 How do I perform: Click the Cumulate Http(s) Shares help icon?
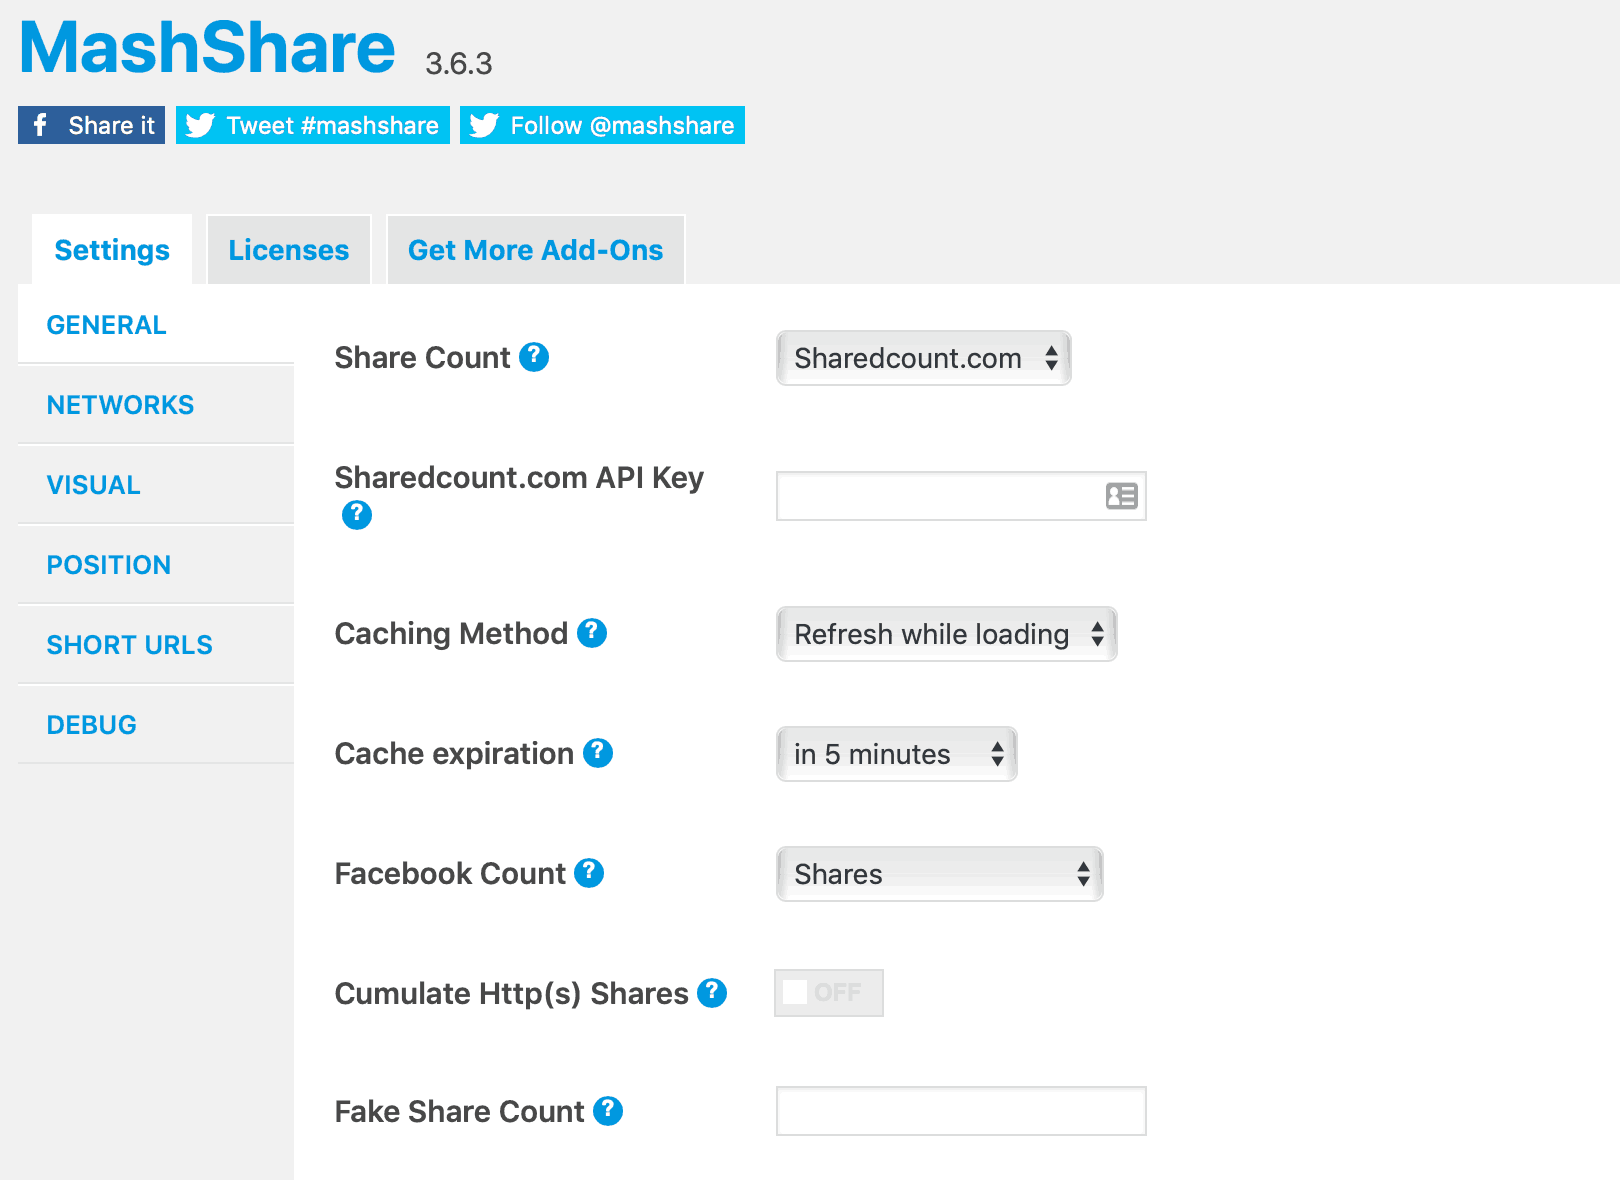711,992
